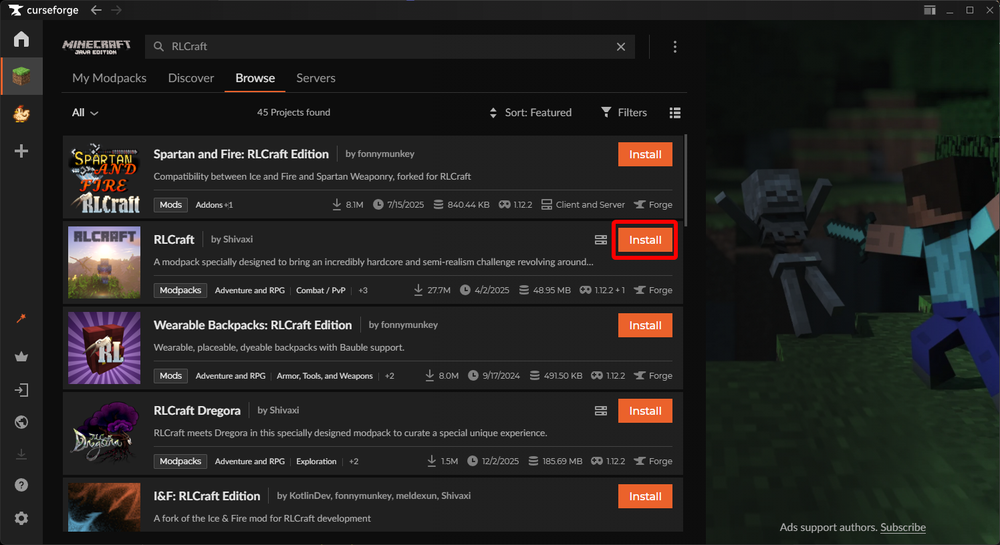This screenshot has width=1000, height=545.
Task: Click the sign-in door icon in sidebar
Action: coord(21,390)
